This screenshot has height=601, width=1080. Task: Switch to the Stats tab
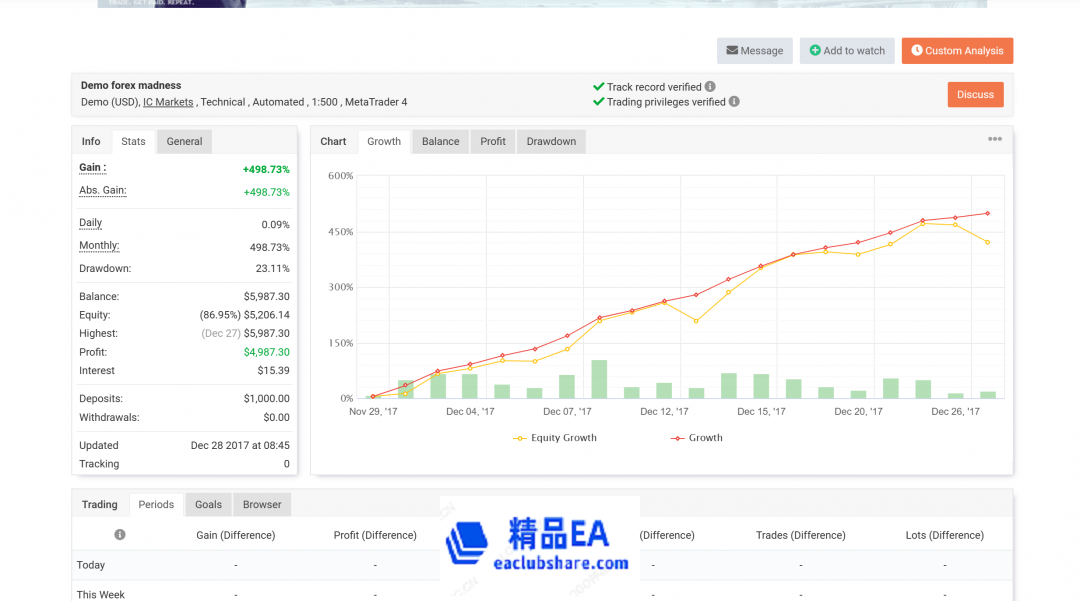[x=133, y=142]
